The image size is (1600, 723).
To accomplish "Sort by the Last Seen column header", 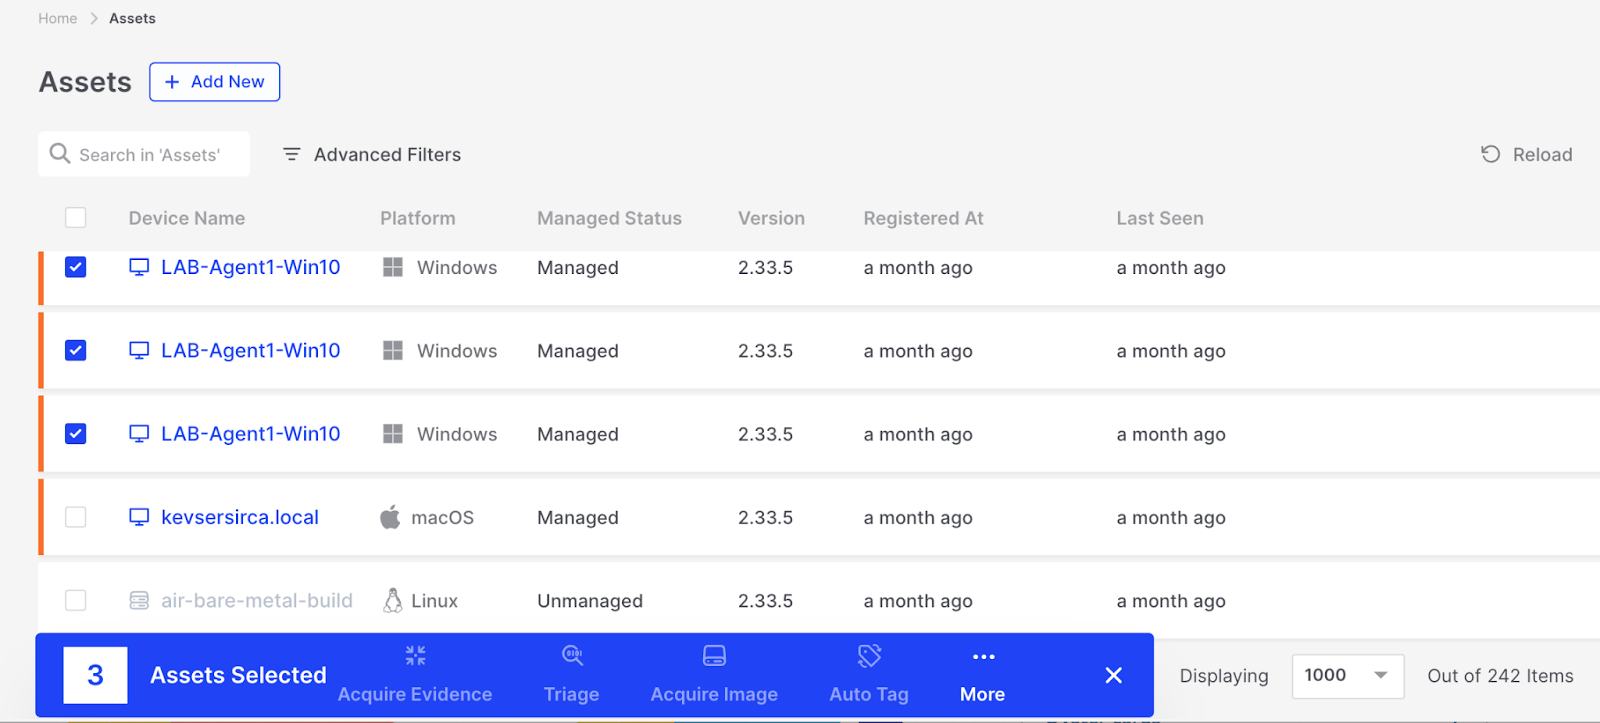I will [1160, 218].
